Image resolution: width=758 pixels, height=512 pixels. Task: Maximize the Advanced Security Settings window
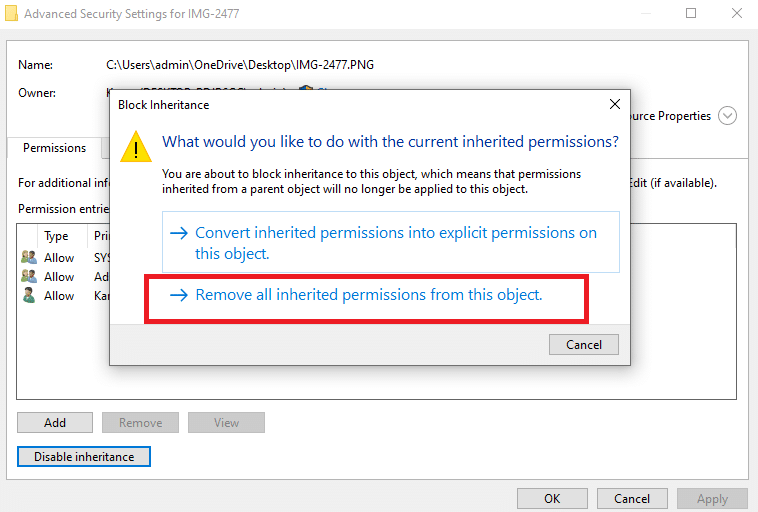[691, 14]
